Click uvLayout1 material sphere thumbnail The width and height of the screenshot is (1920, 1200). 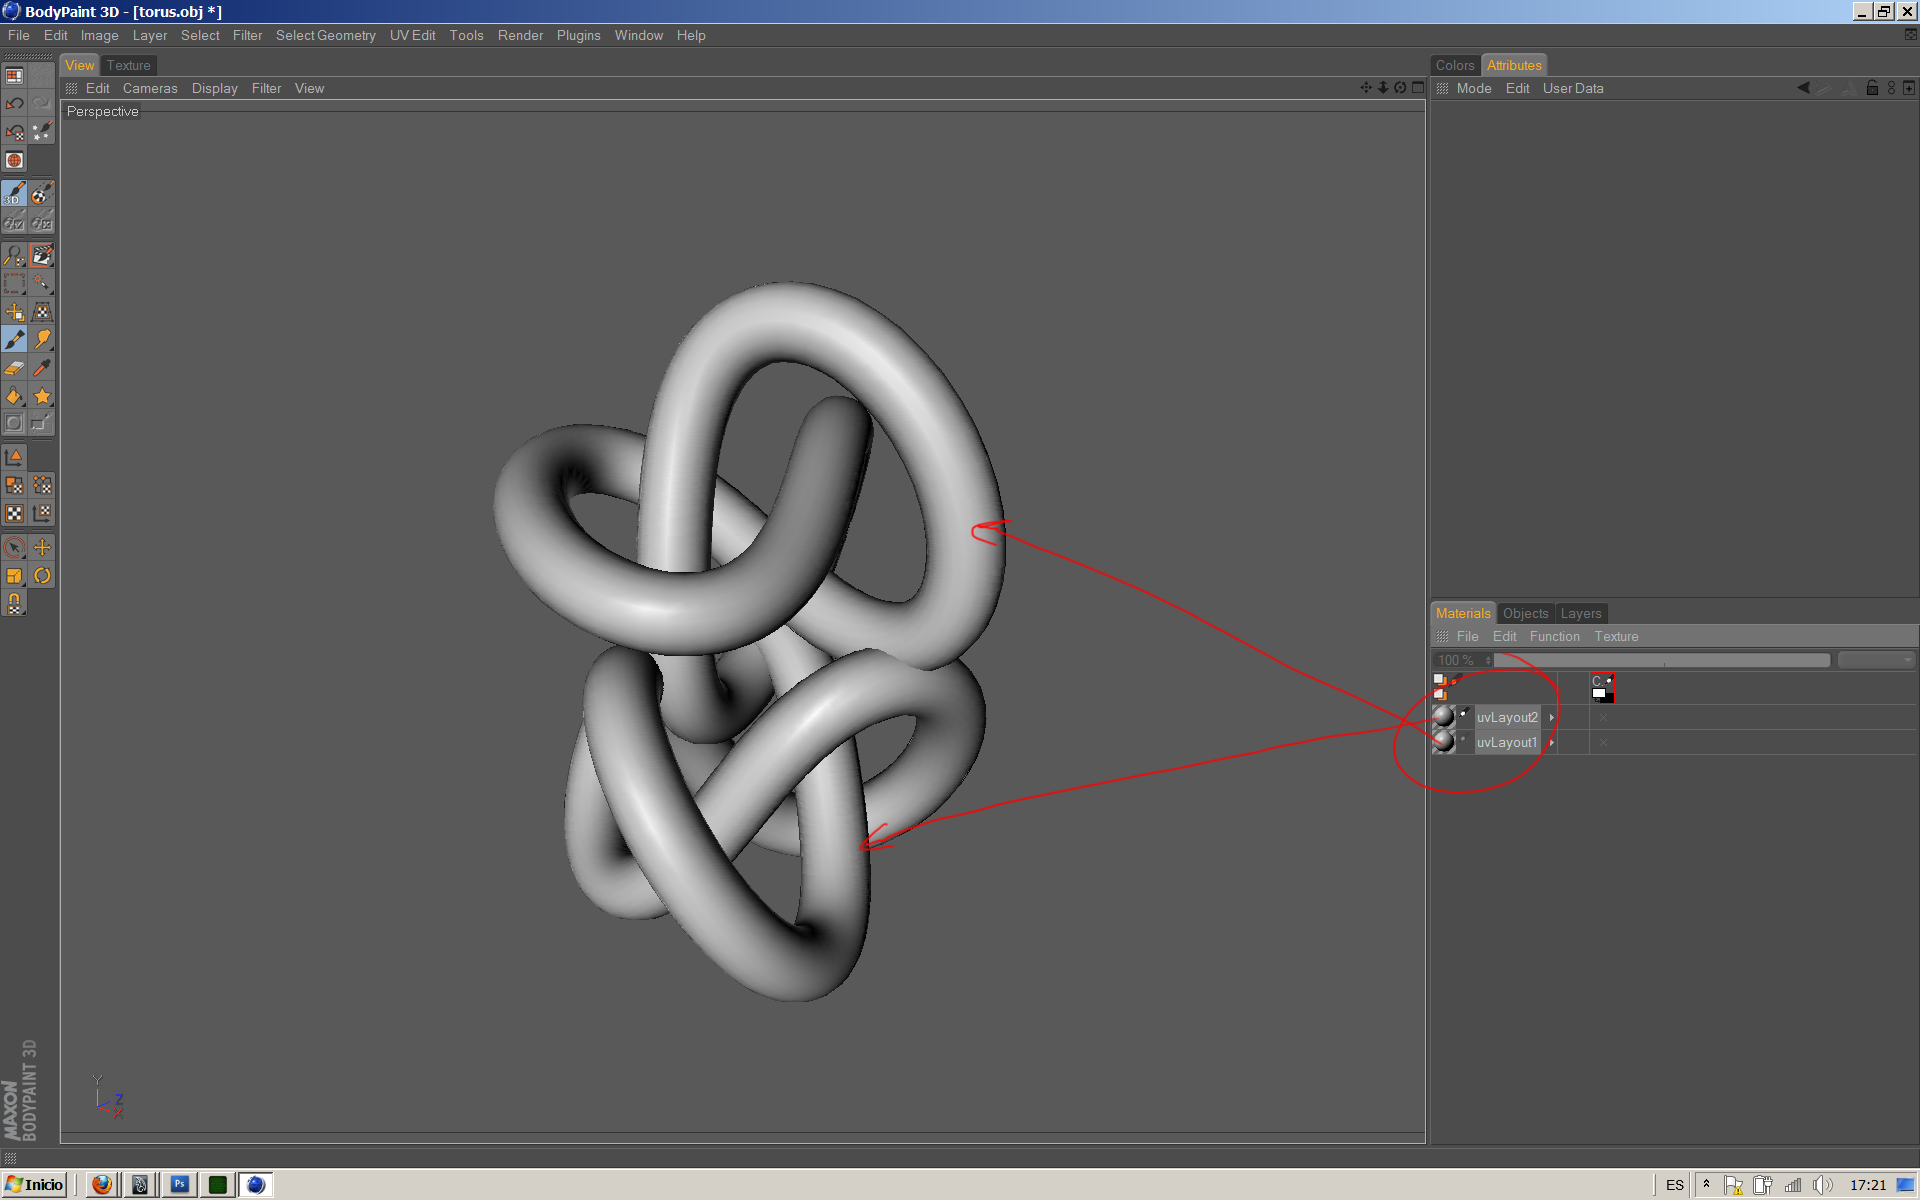(x=1444, y=742)
